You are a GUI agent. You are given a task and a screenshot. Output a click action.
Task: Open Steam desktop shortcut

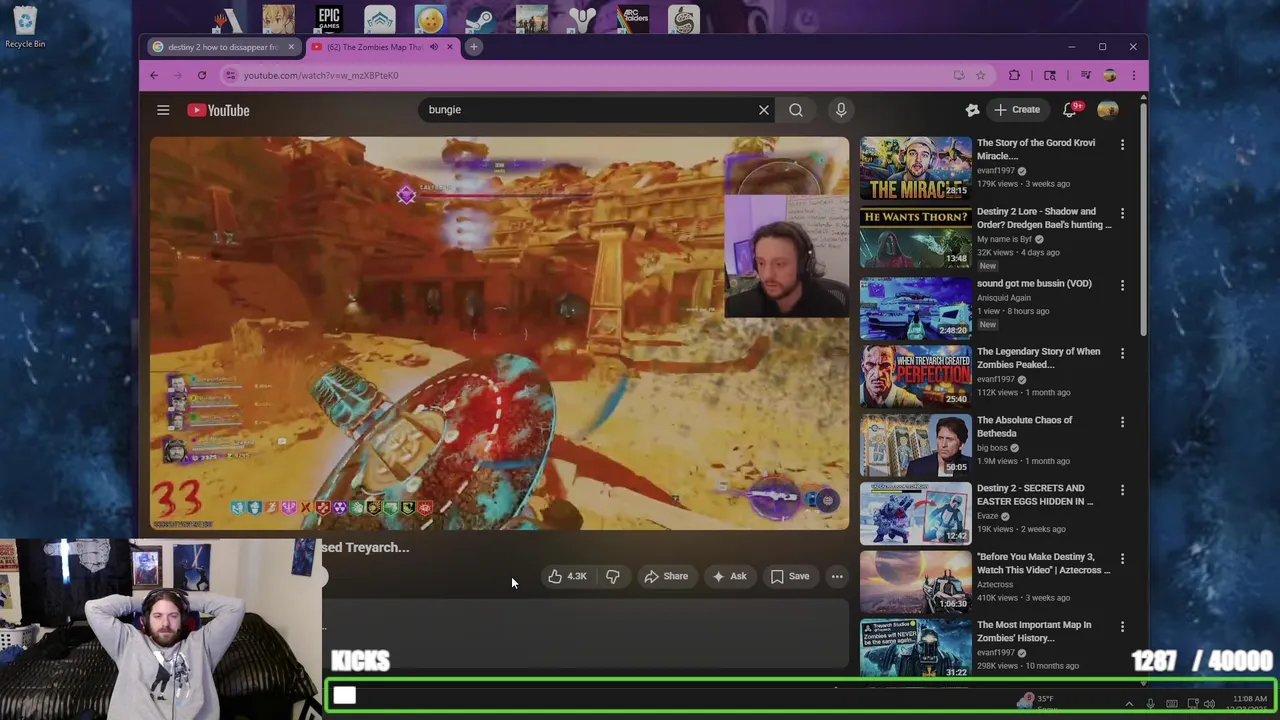[x=480, y=18]
